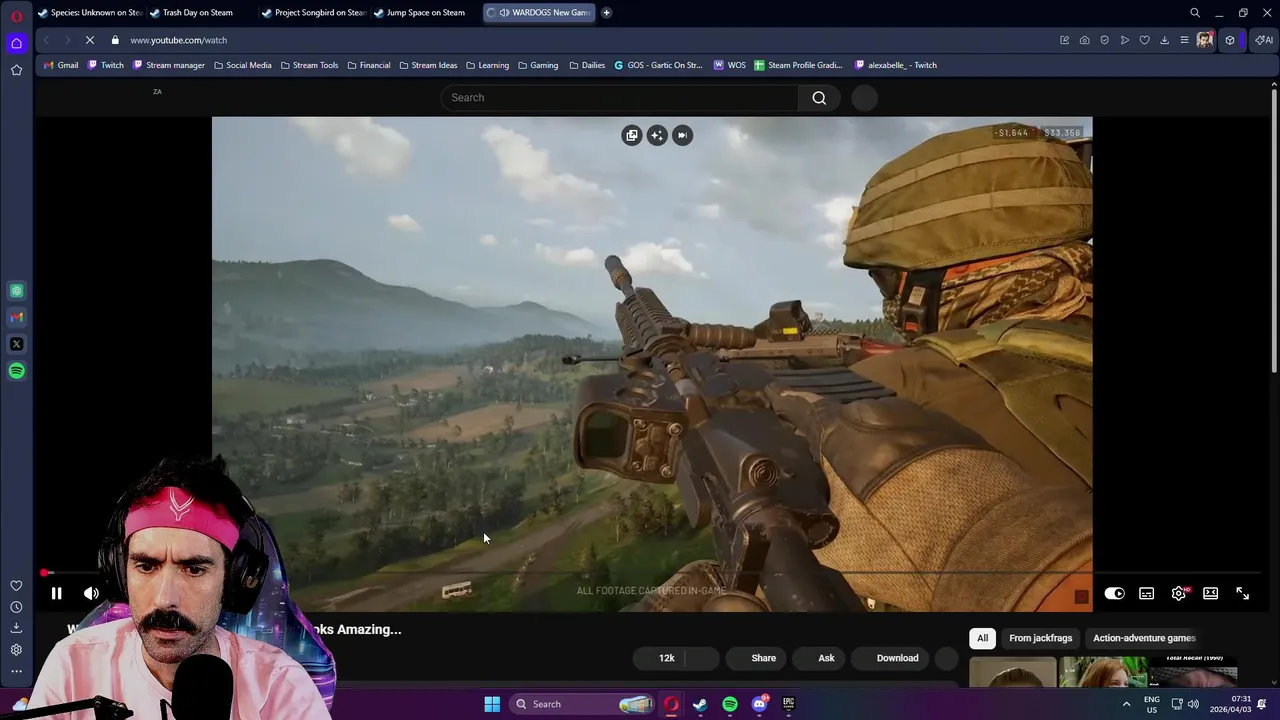Open Easy Setup sliders icon
Screen dimensions: 1280x720
[1184, 40]
